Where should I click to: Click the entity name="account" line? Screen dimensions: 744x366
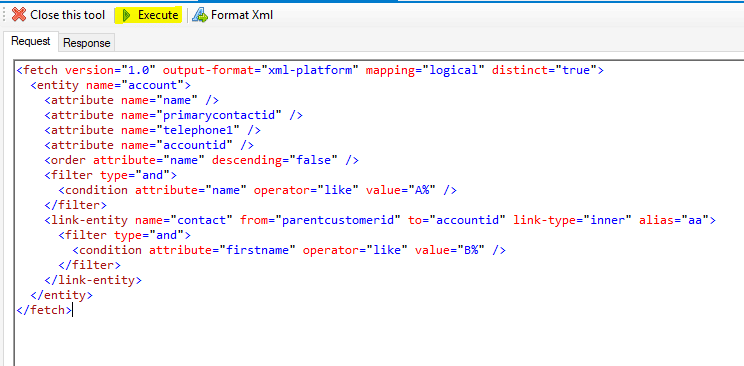pos(111,85)
